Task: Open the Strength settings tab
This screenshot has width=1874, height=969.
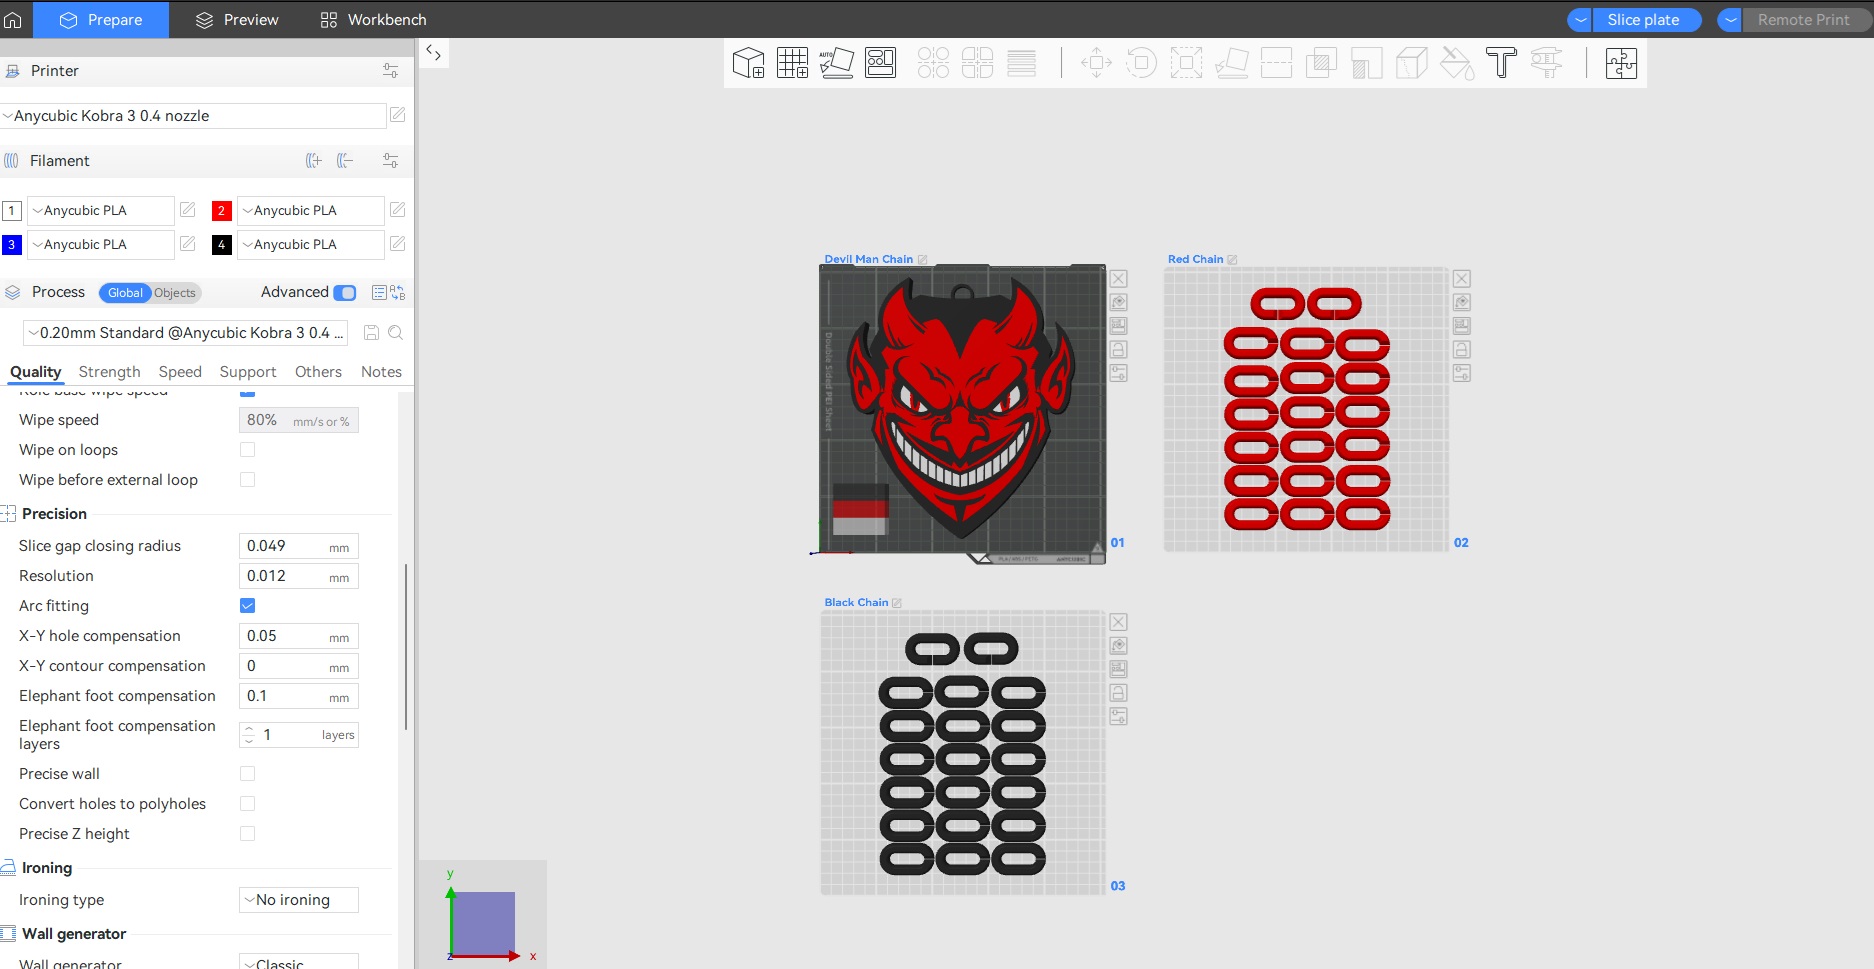Action: point(110,372)
